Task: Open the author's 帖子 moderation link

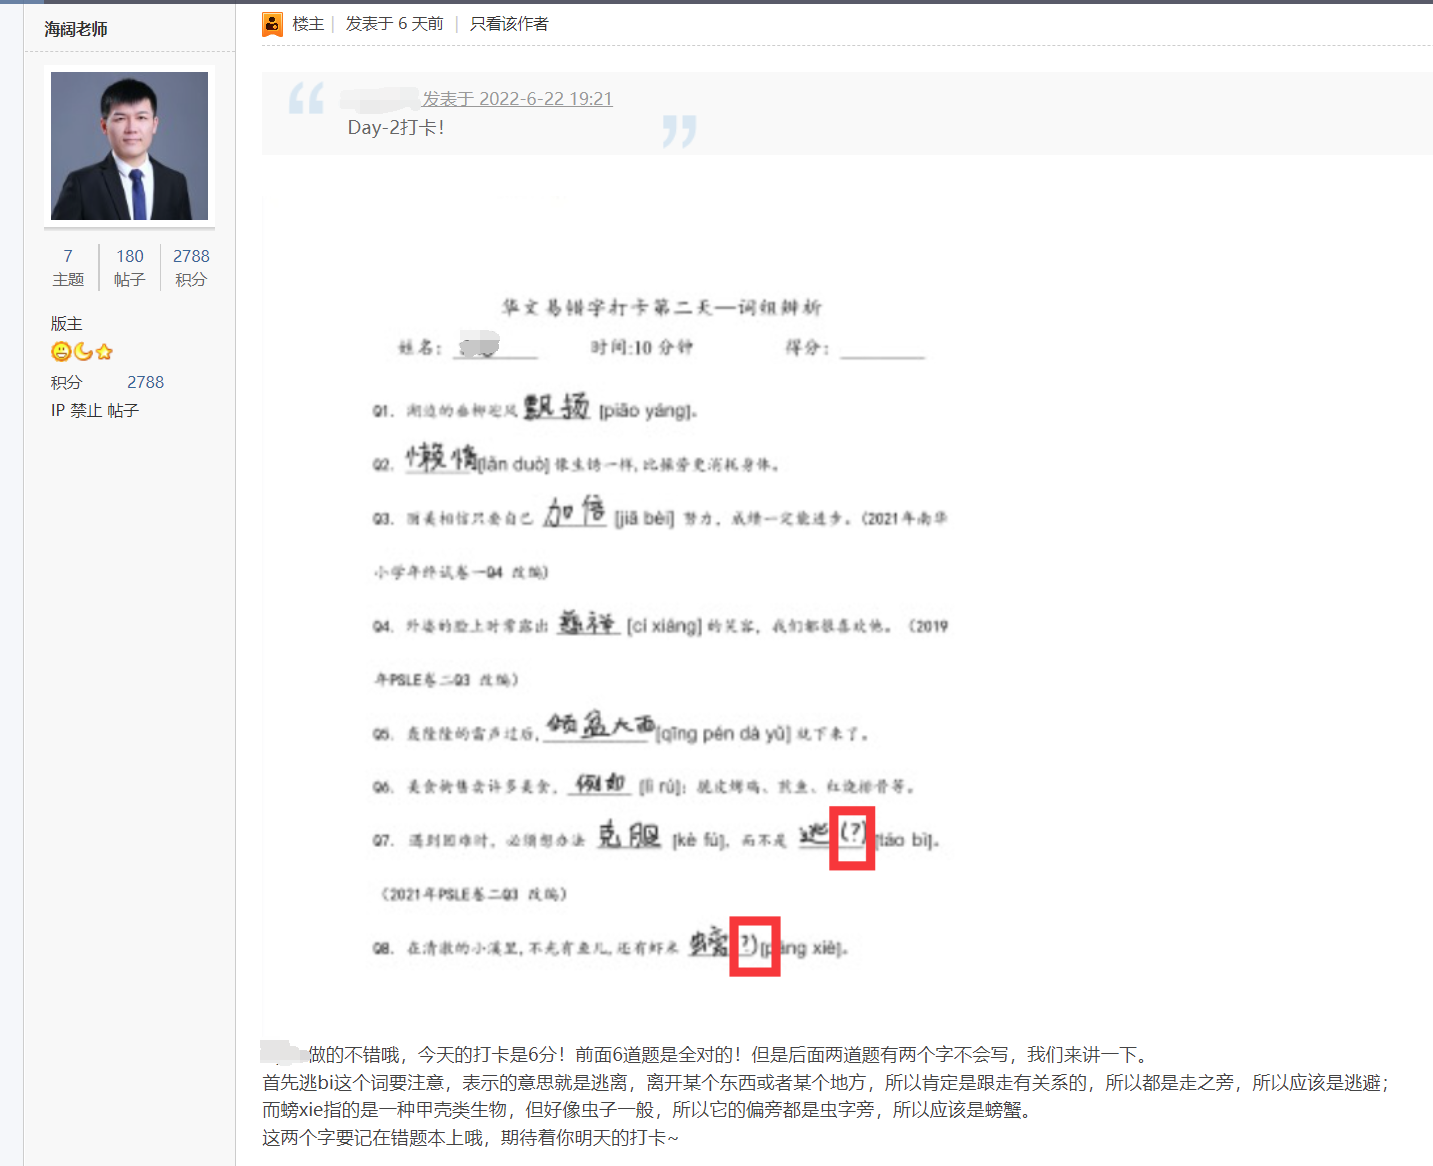Action: [123, 410]
